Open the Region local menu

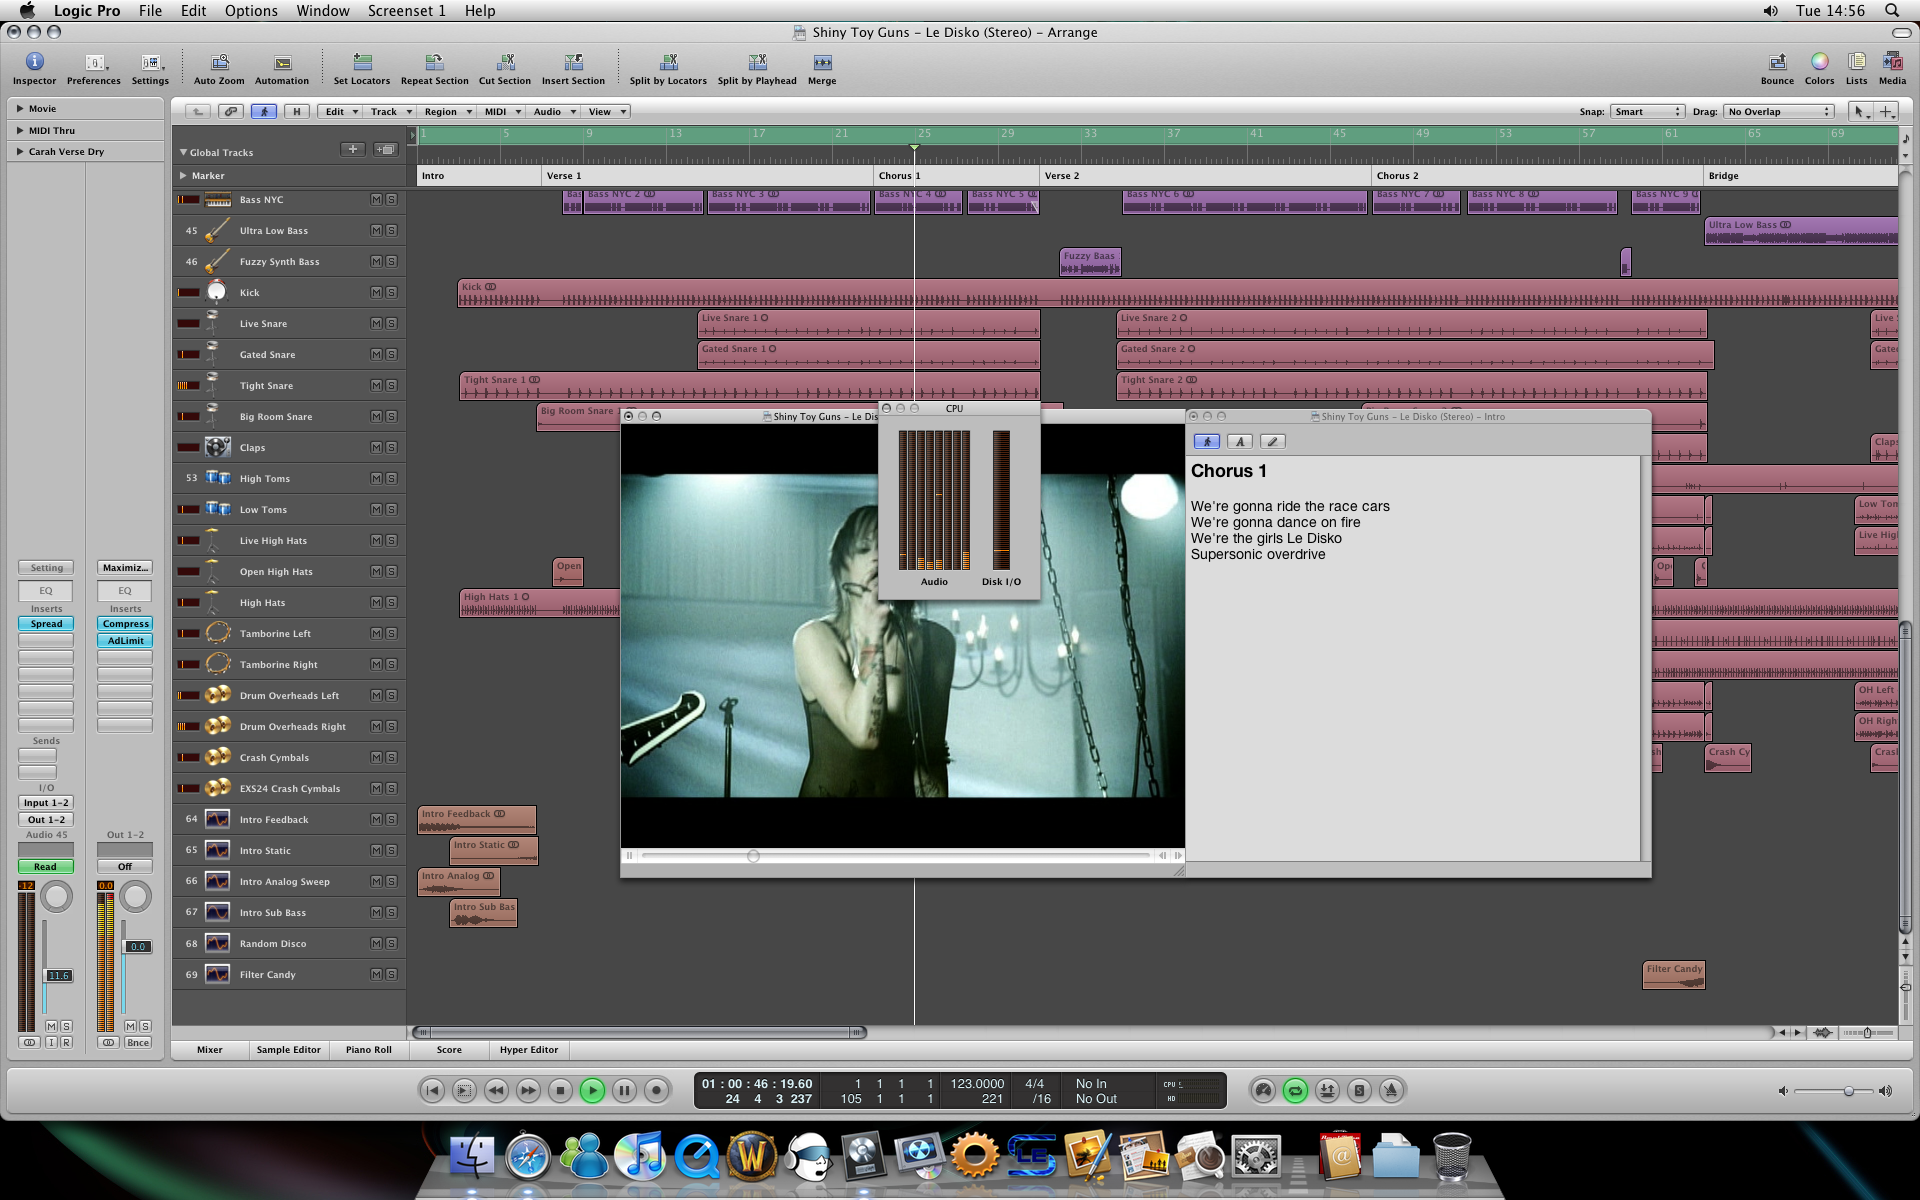pos(446,112)
